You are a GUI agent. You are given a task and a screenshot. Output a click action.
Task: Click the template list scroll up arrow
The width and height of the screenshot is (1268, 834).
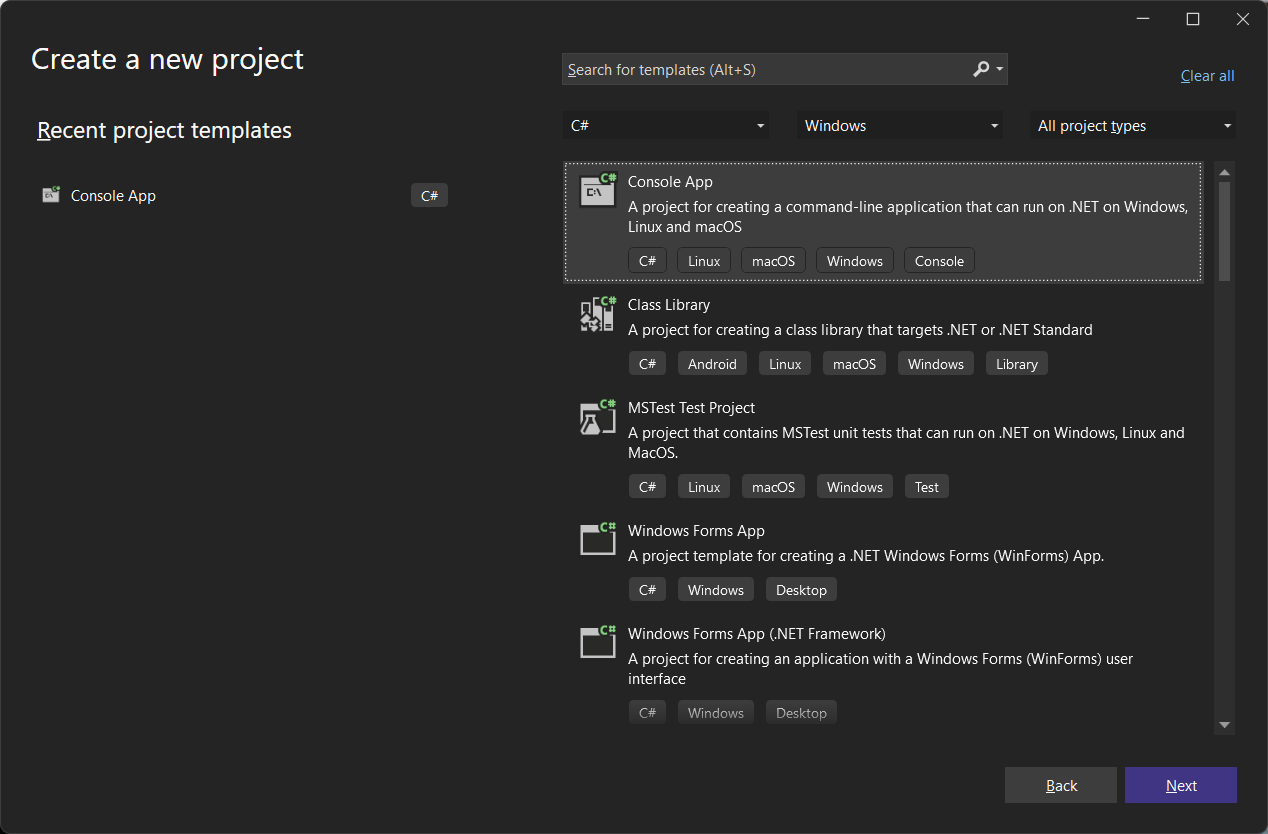pos(1224,172)
